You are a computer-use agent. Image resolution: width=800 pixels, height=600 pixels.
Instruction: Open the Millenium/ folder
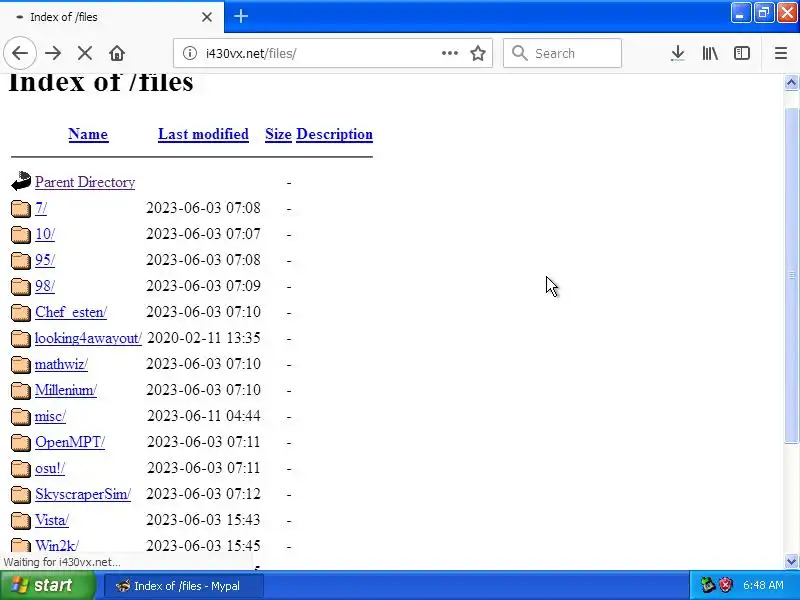click(x=66, y=390)
